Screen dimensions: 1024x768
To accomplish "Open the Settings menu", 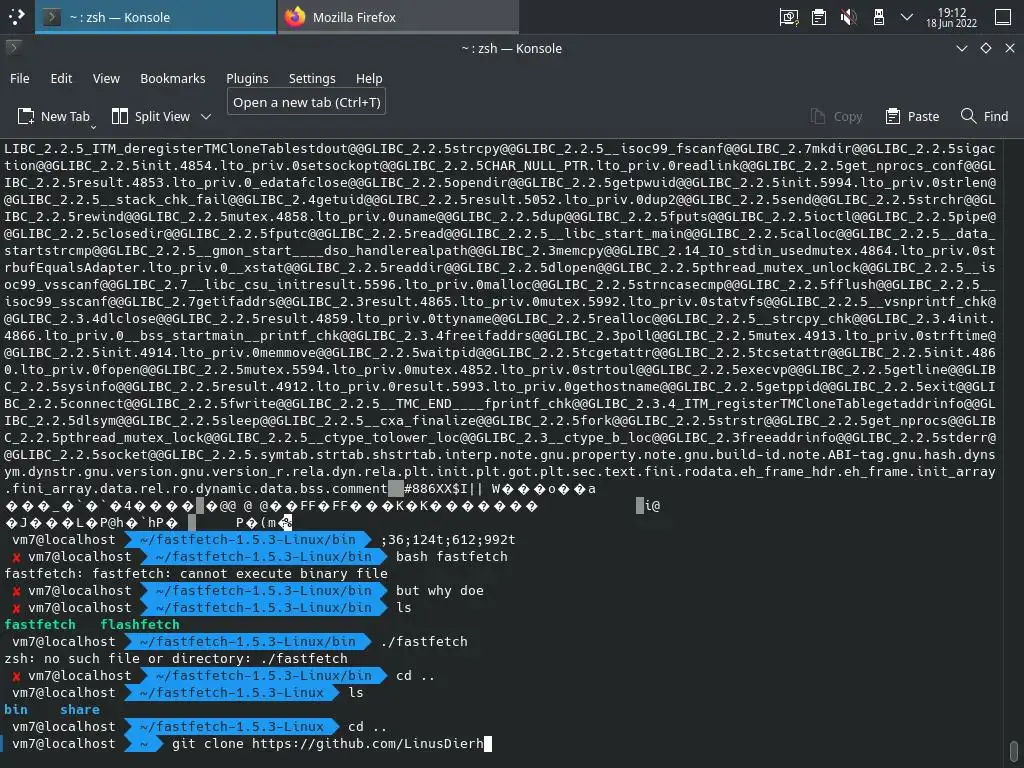I will click(312, 78).
